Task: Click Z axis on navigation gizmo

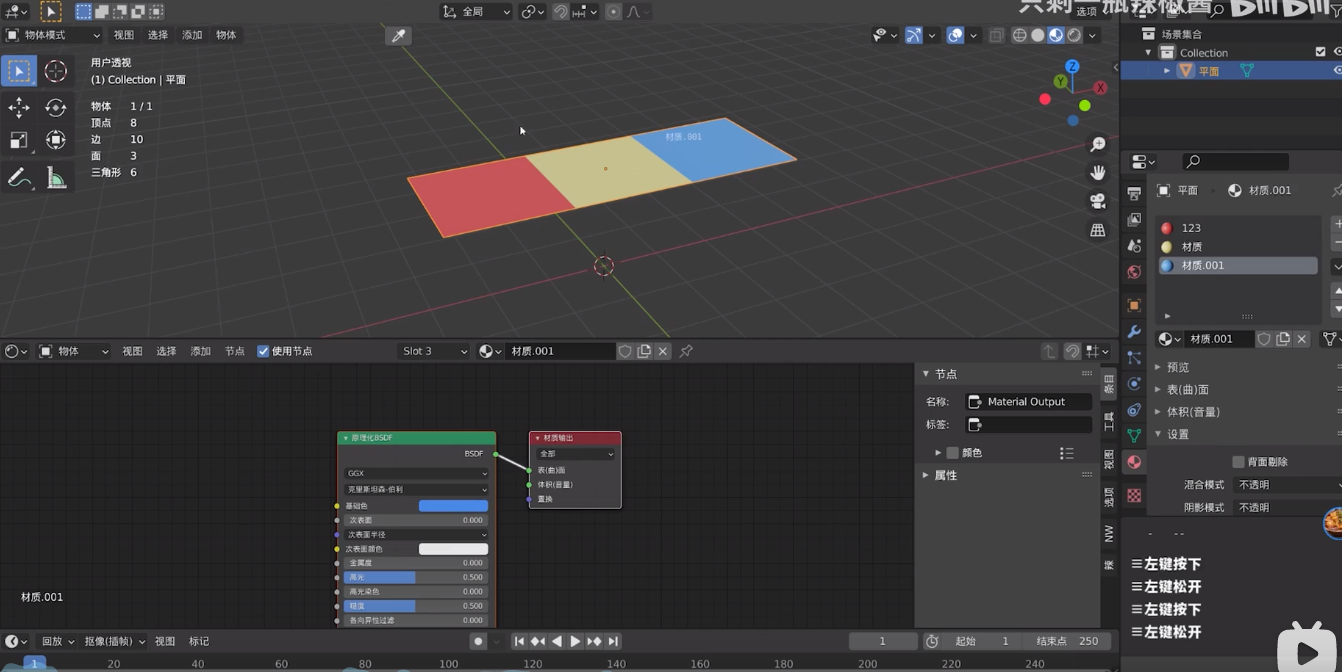Action: pos(1072,67)
